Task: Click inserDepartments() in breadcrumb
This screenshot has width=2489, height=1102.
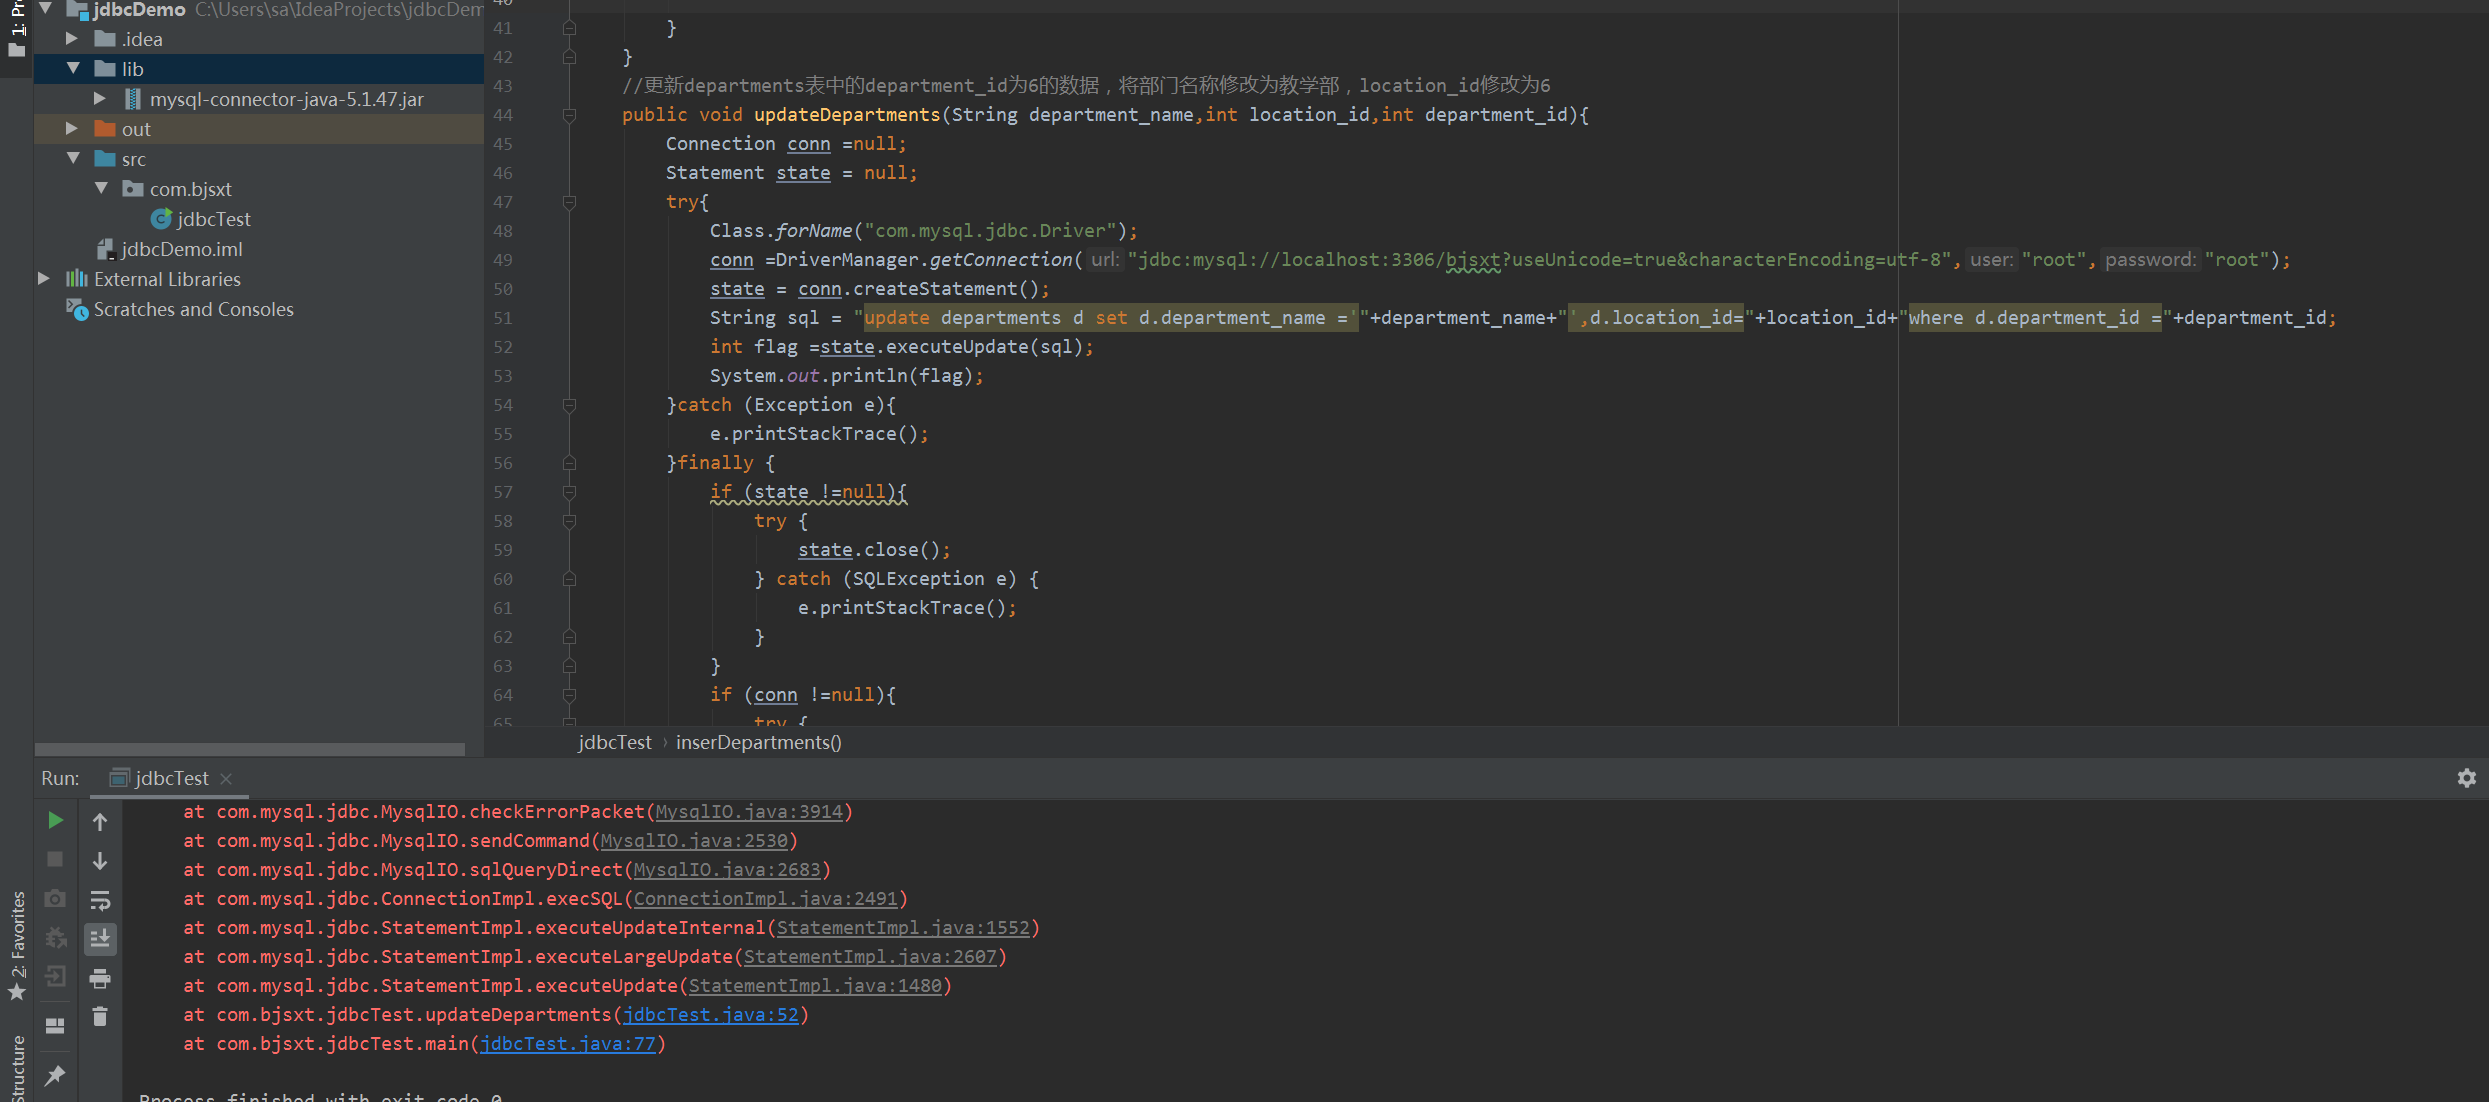Action: click(758, 742)
